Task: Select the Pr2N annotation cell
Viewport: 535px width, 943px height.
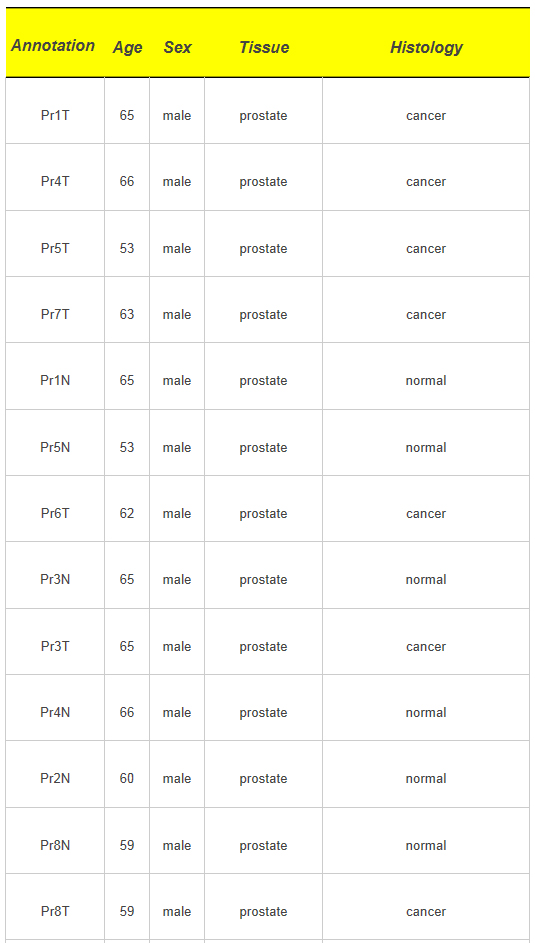Action: pyautogui.click(x=55, y=774)
